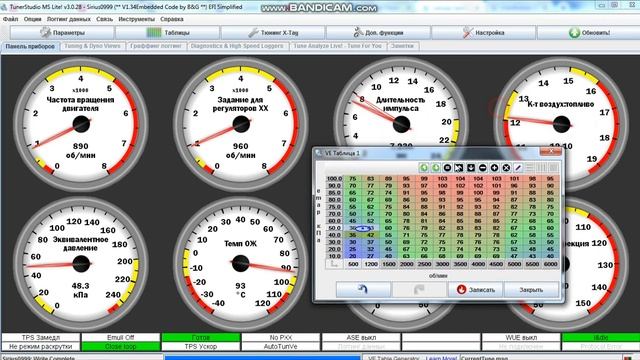Open the Связь menu

tap(104, 19)
